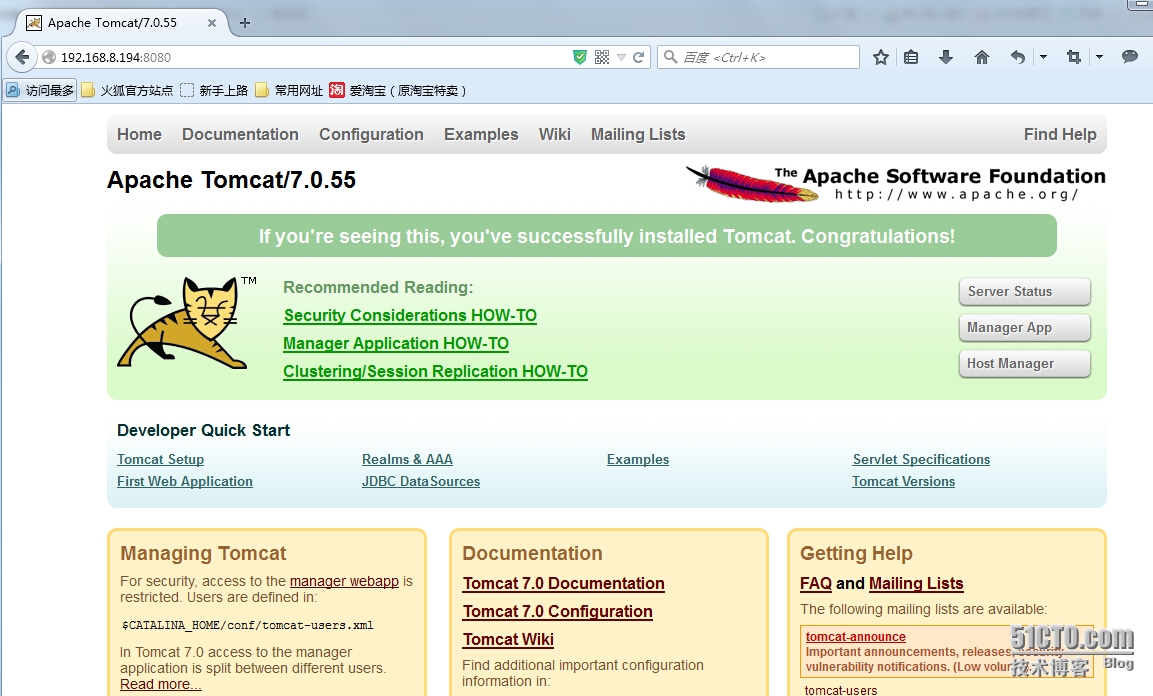Click the Server Status button
This screenshot has width=1153, height=696.
click(1024, 292)
